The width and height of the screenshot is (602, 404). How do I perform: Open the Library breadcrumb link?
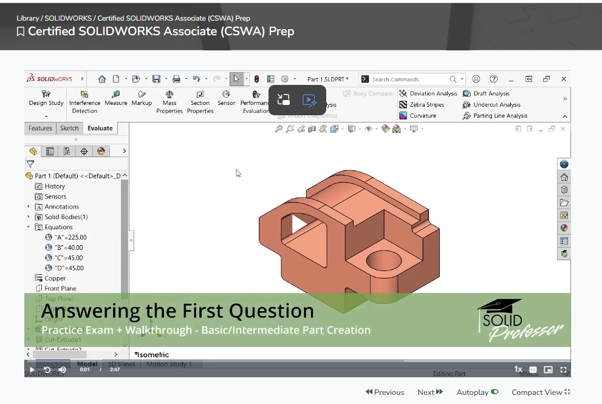[x=27, y=18]
